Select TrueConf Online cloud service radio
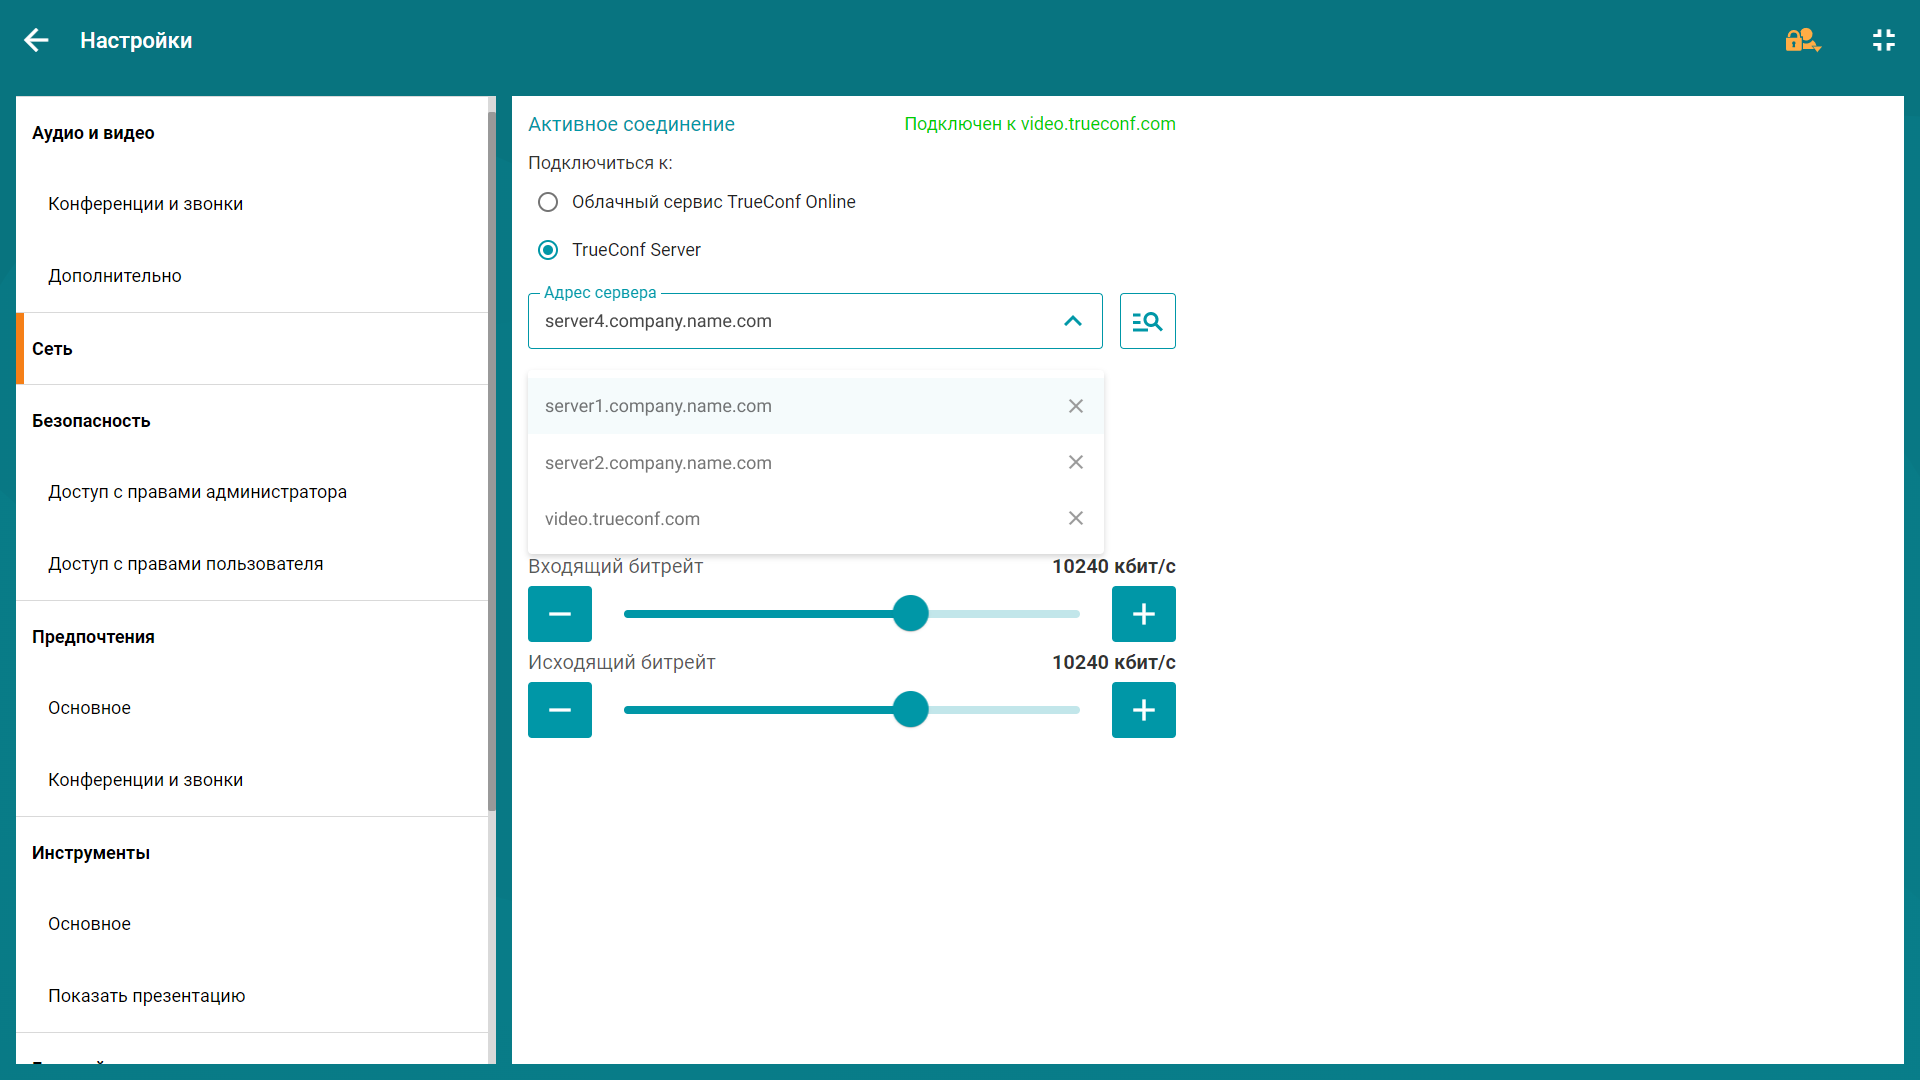 [548, 202]
